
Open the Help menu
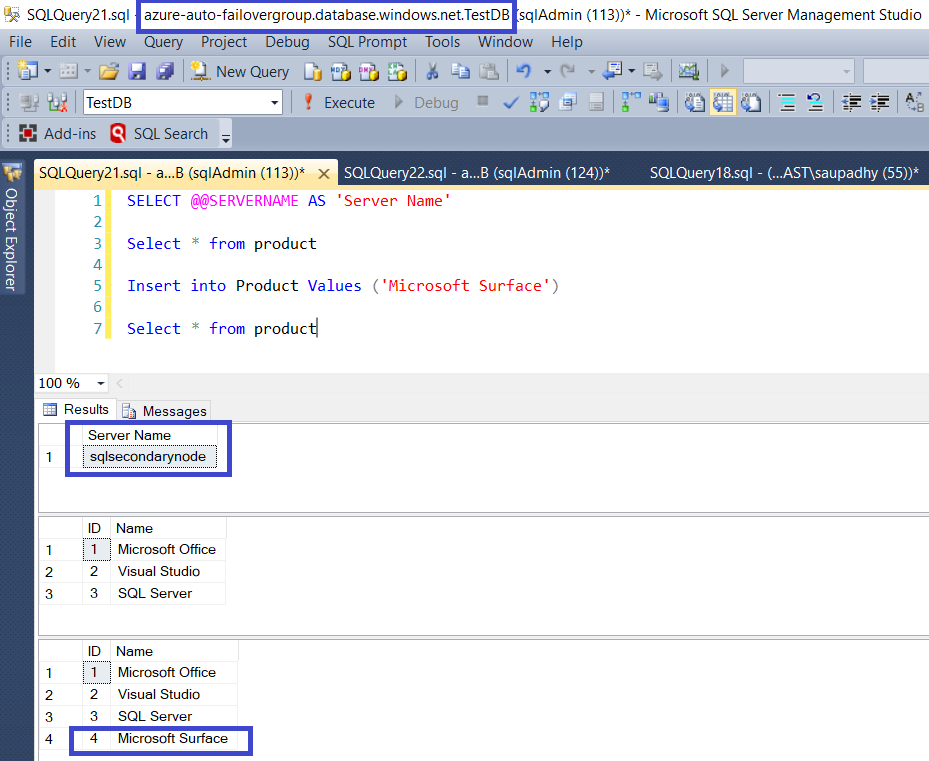coord(567,42)
